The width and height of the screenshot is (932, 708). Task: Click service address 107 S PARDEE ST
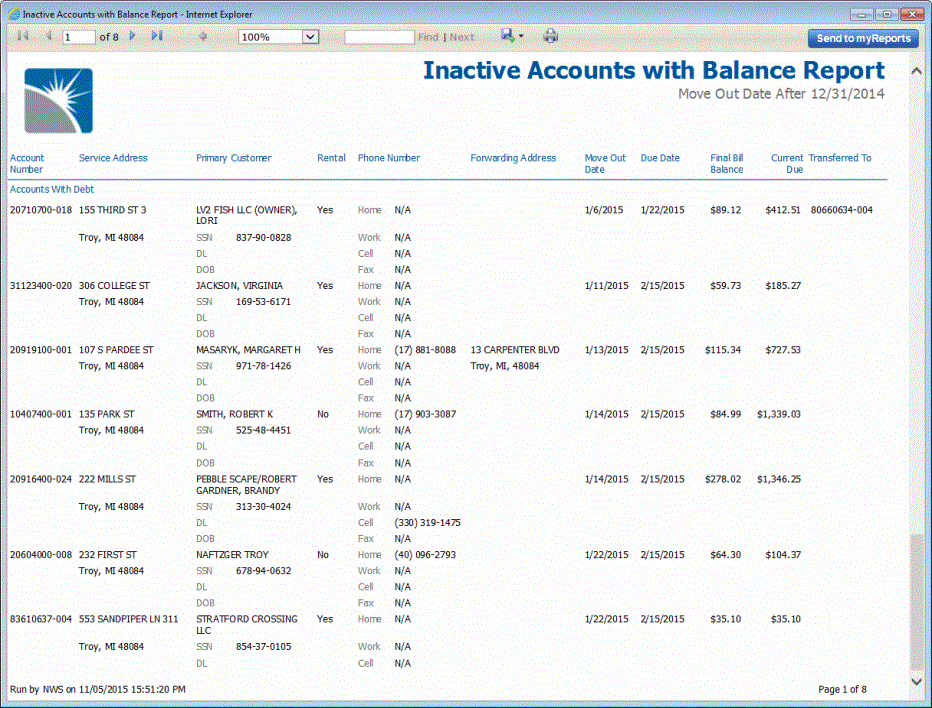point(116,350)
